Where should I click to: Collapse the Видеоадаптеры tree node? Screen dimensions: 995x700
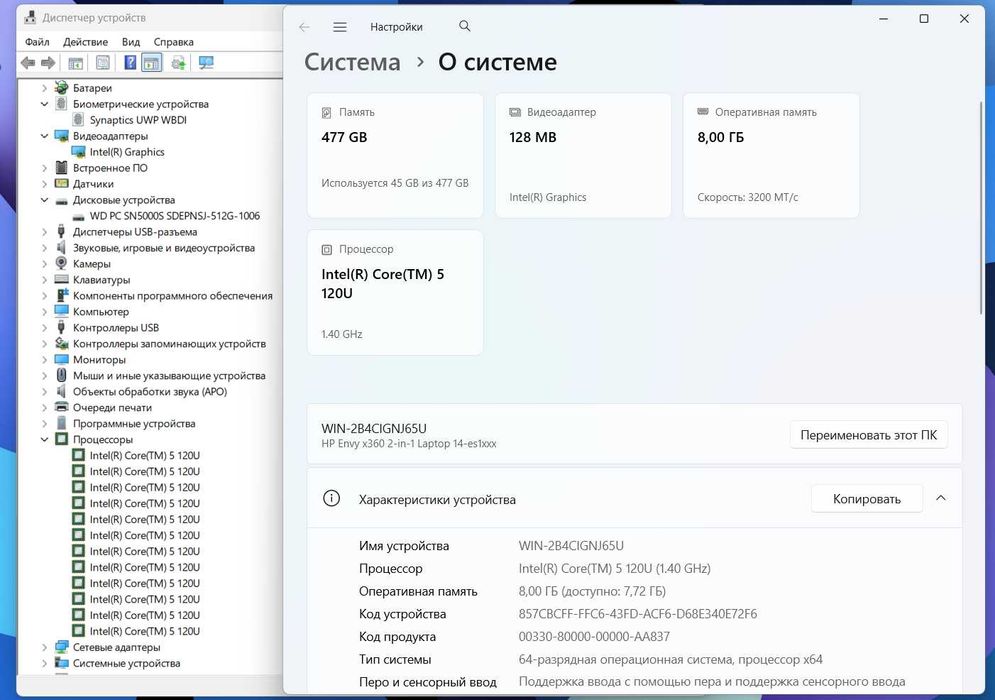point(44,136)
